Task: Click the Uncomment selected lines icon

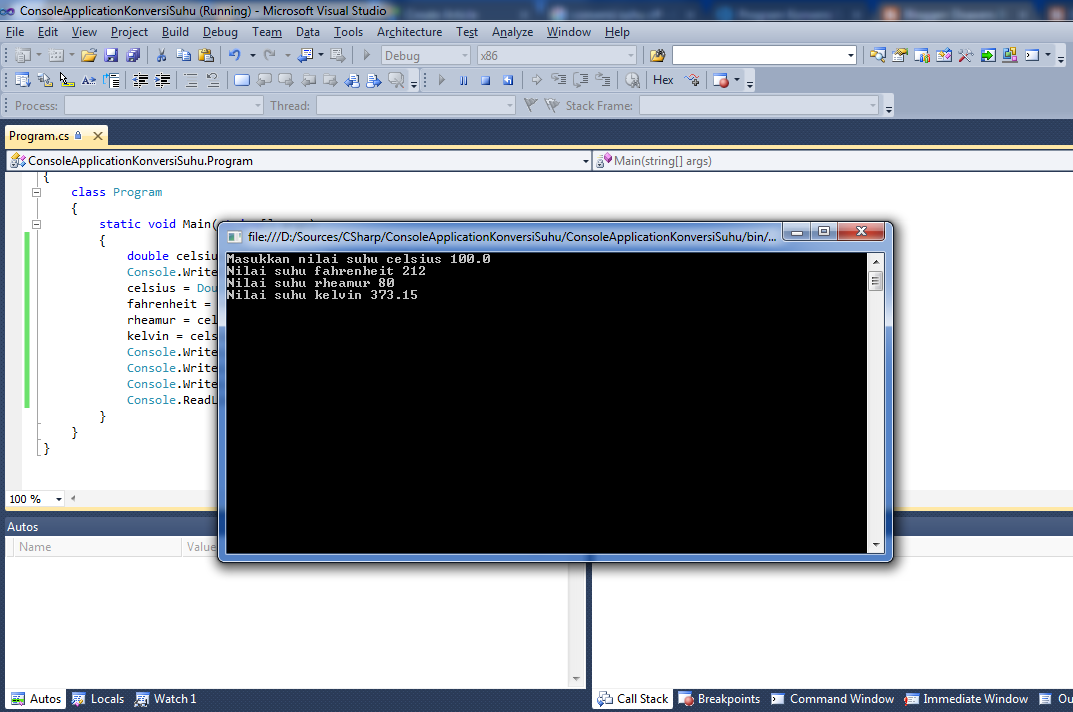Action: tap(213, 80)
